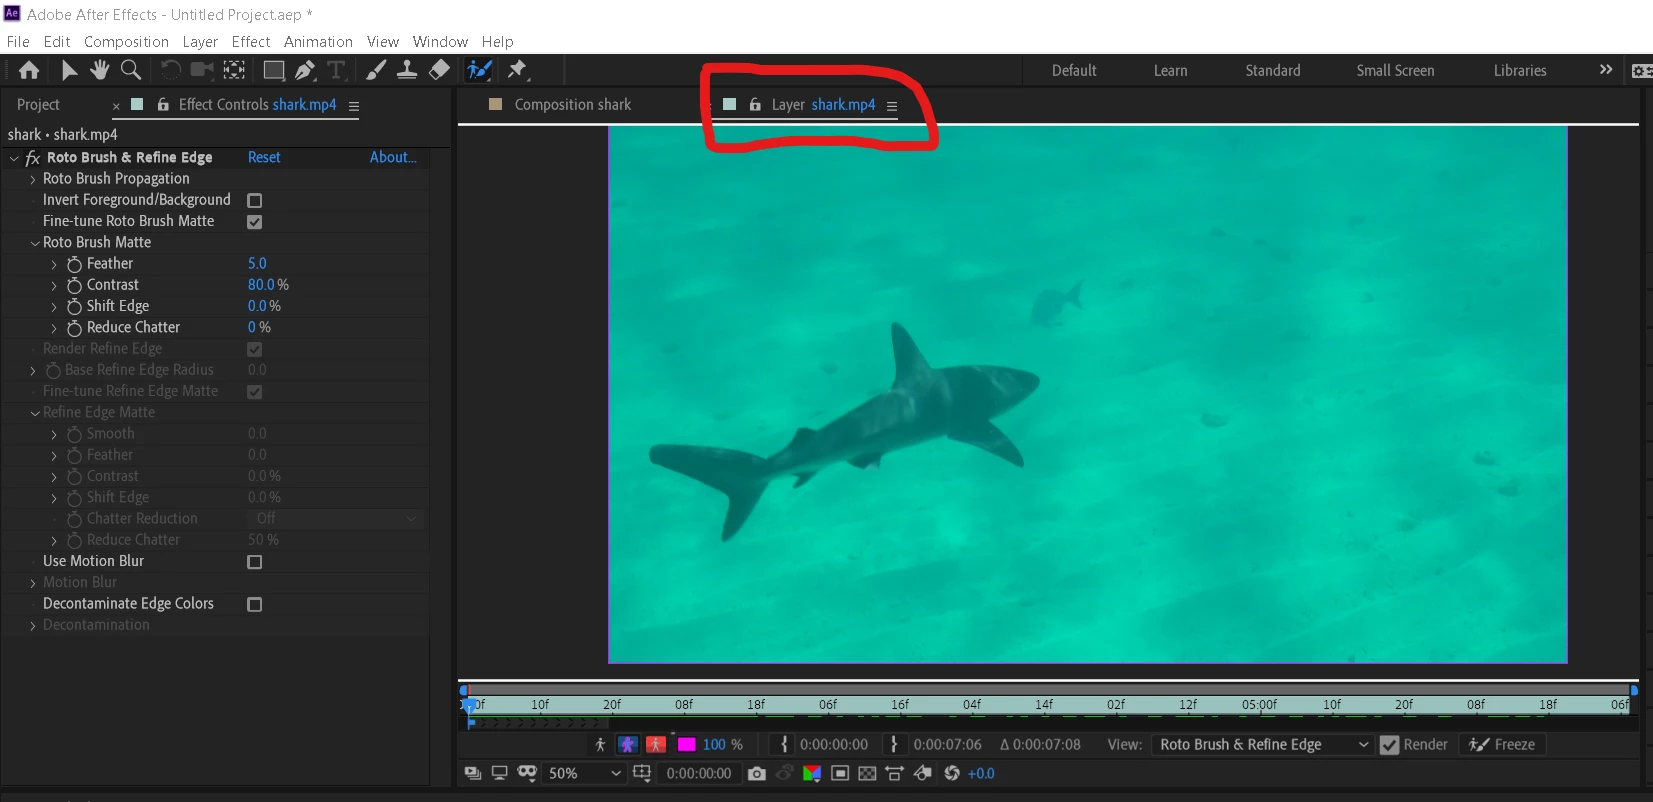Activate the Roto Brush tool
Viewport: 1653px width, 802px height.
pyautogui.click(x=480, y=70)
